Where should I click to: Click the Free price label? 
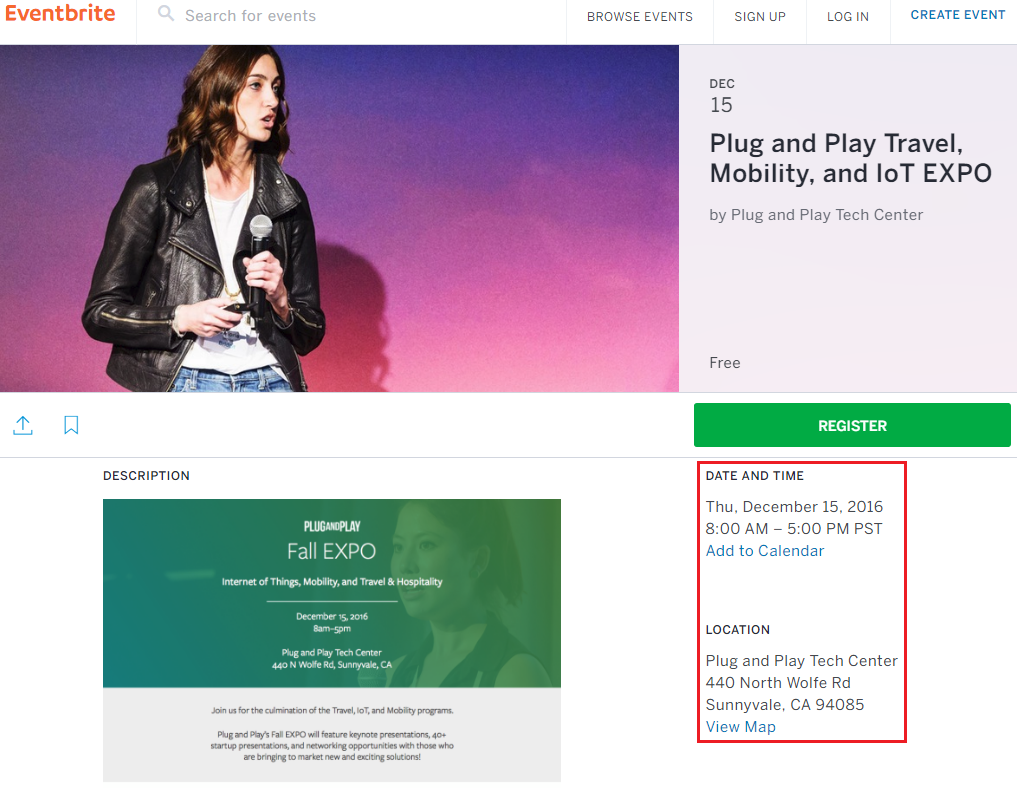[x=725, y=363]
